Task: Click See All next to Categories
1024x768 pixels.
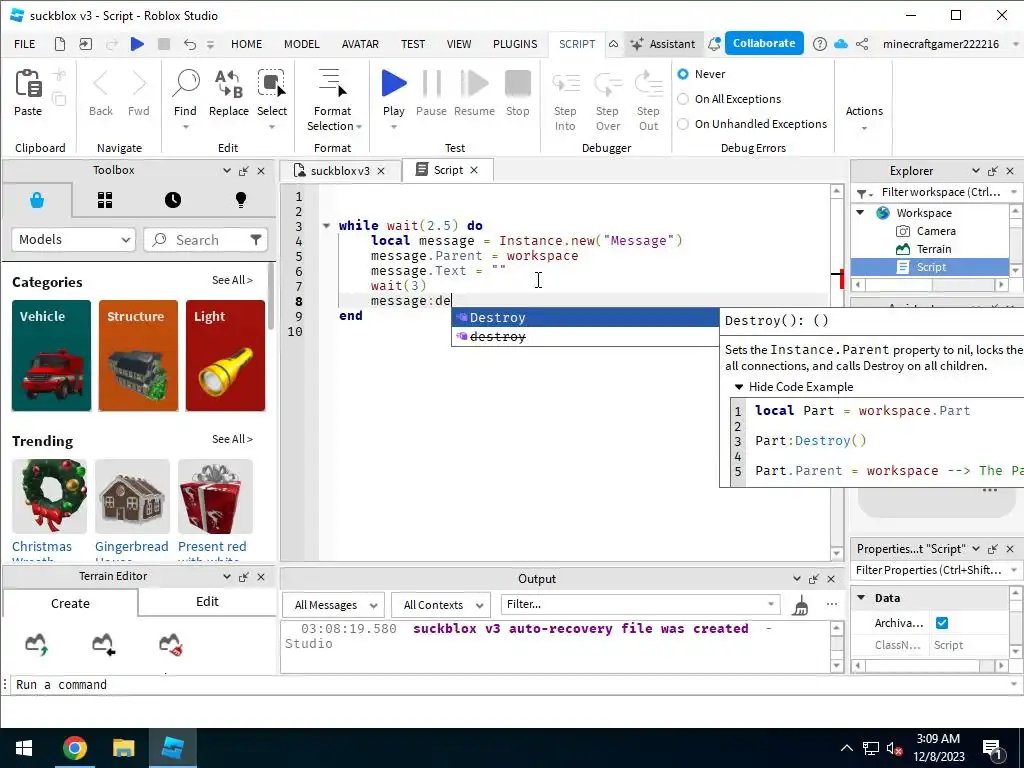Action: click(232, 280)
